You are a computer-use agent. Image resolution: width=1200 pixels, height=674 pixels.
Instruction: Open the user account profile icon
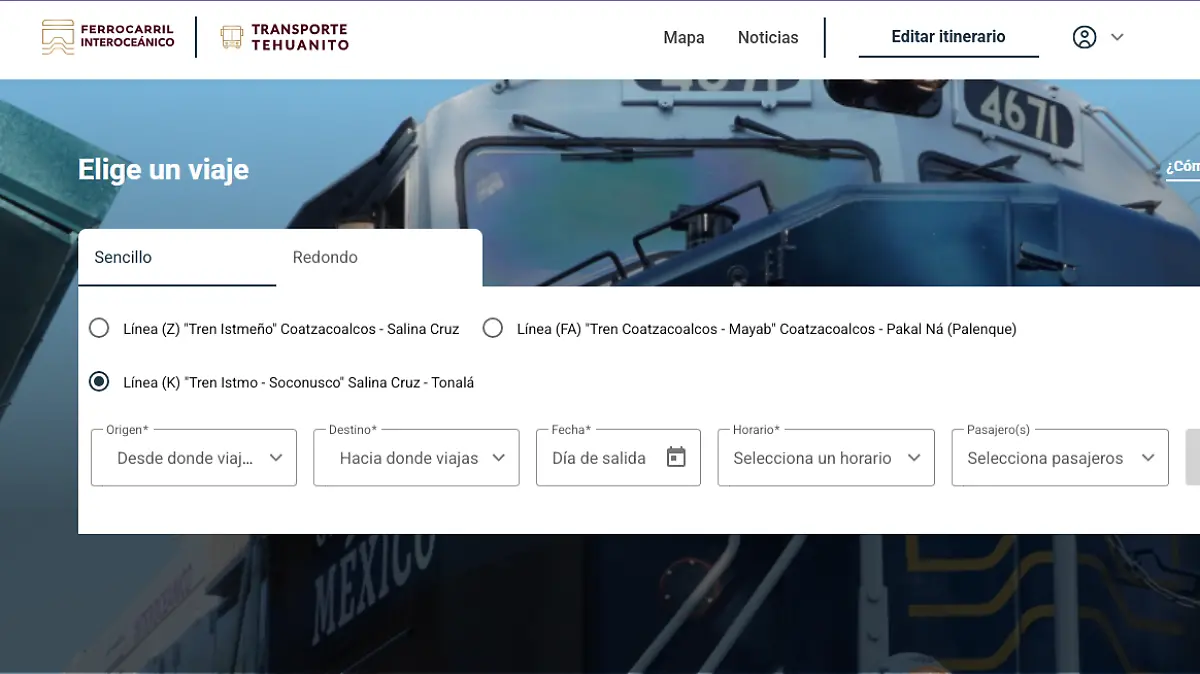coord(1084,37)
